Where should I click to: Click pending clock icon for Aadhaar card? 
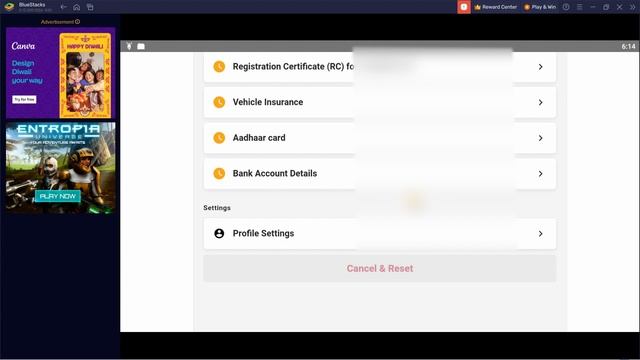219,138
